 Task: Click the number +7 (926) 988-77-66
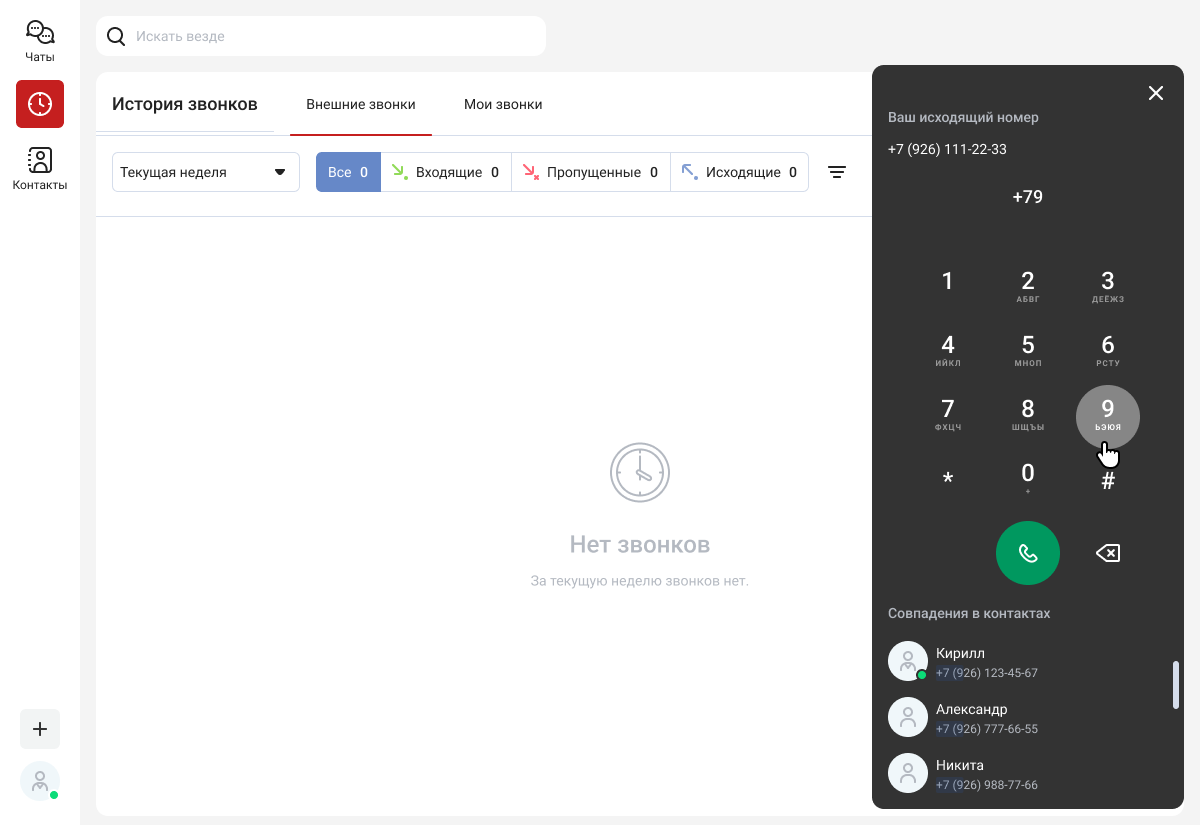click(987, 785)
